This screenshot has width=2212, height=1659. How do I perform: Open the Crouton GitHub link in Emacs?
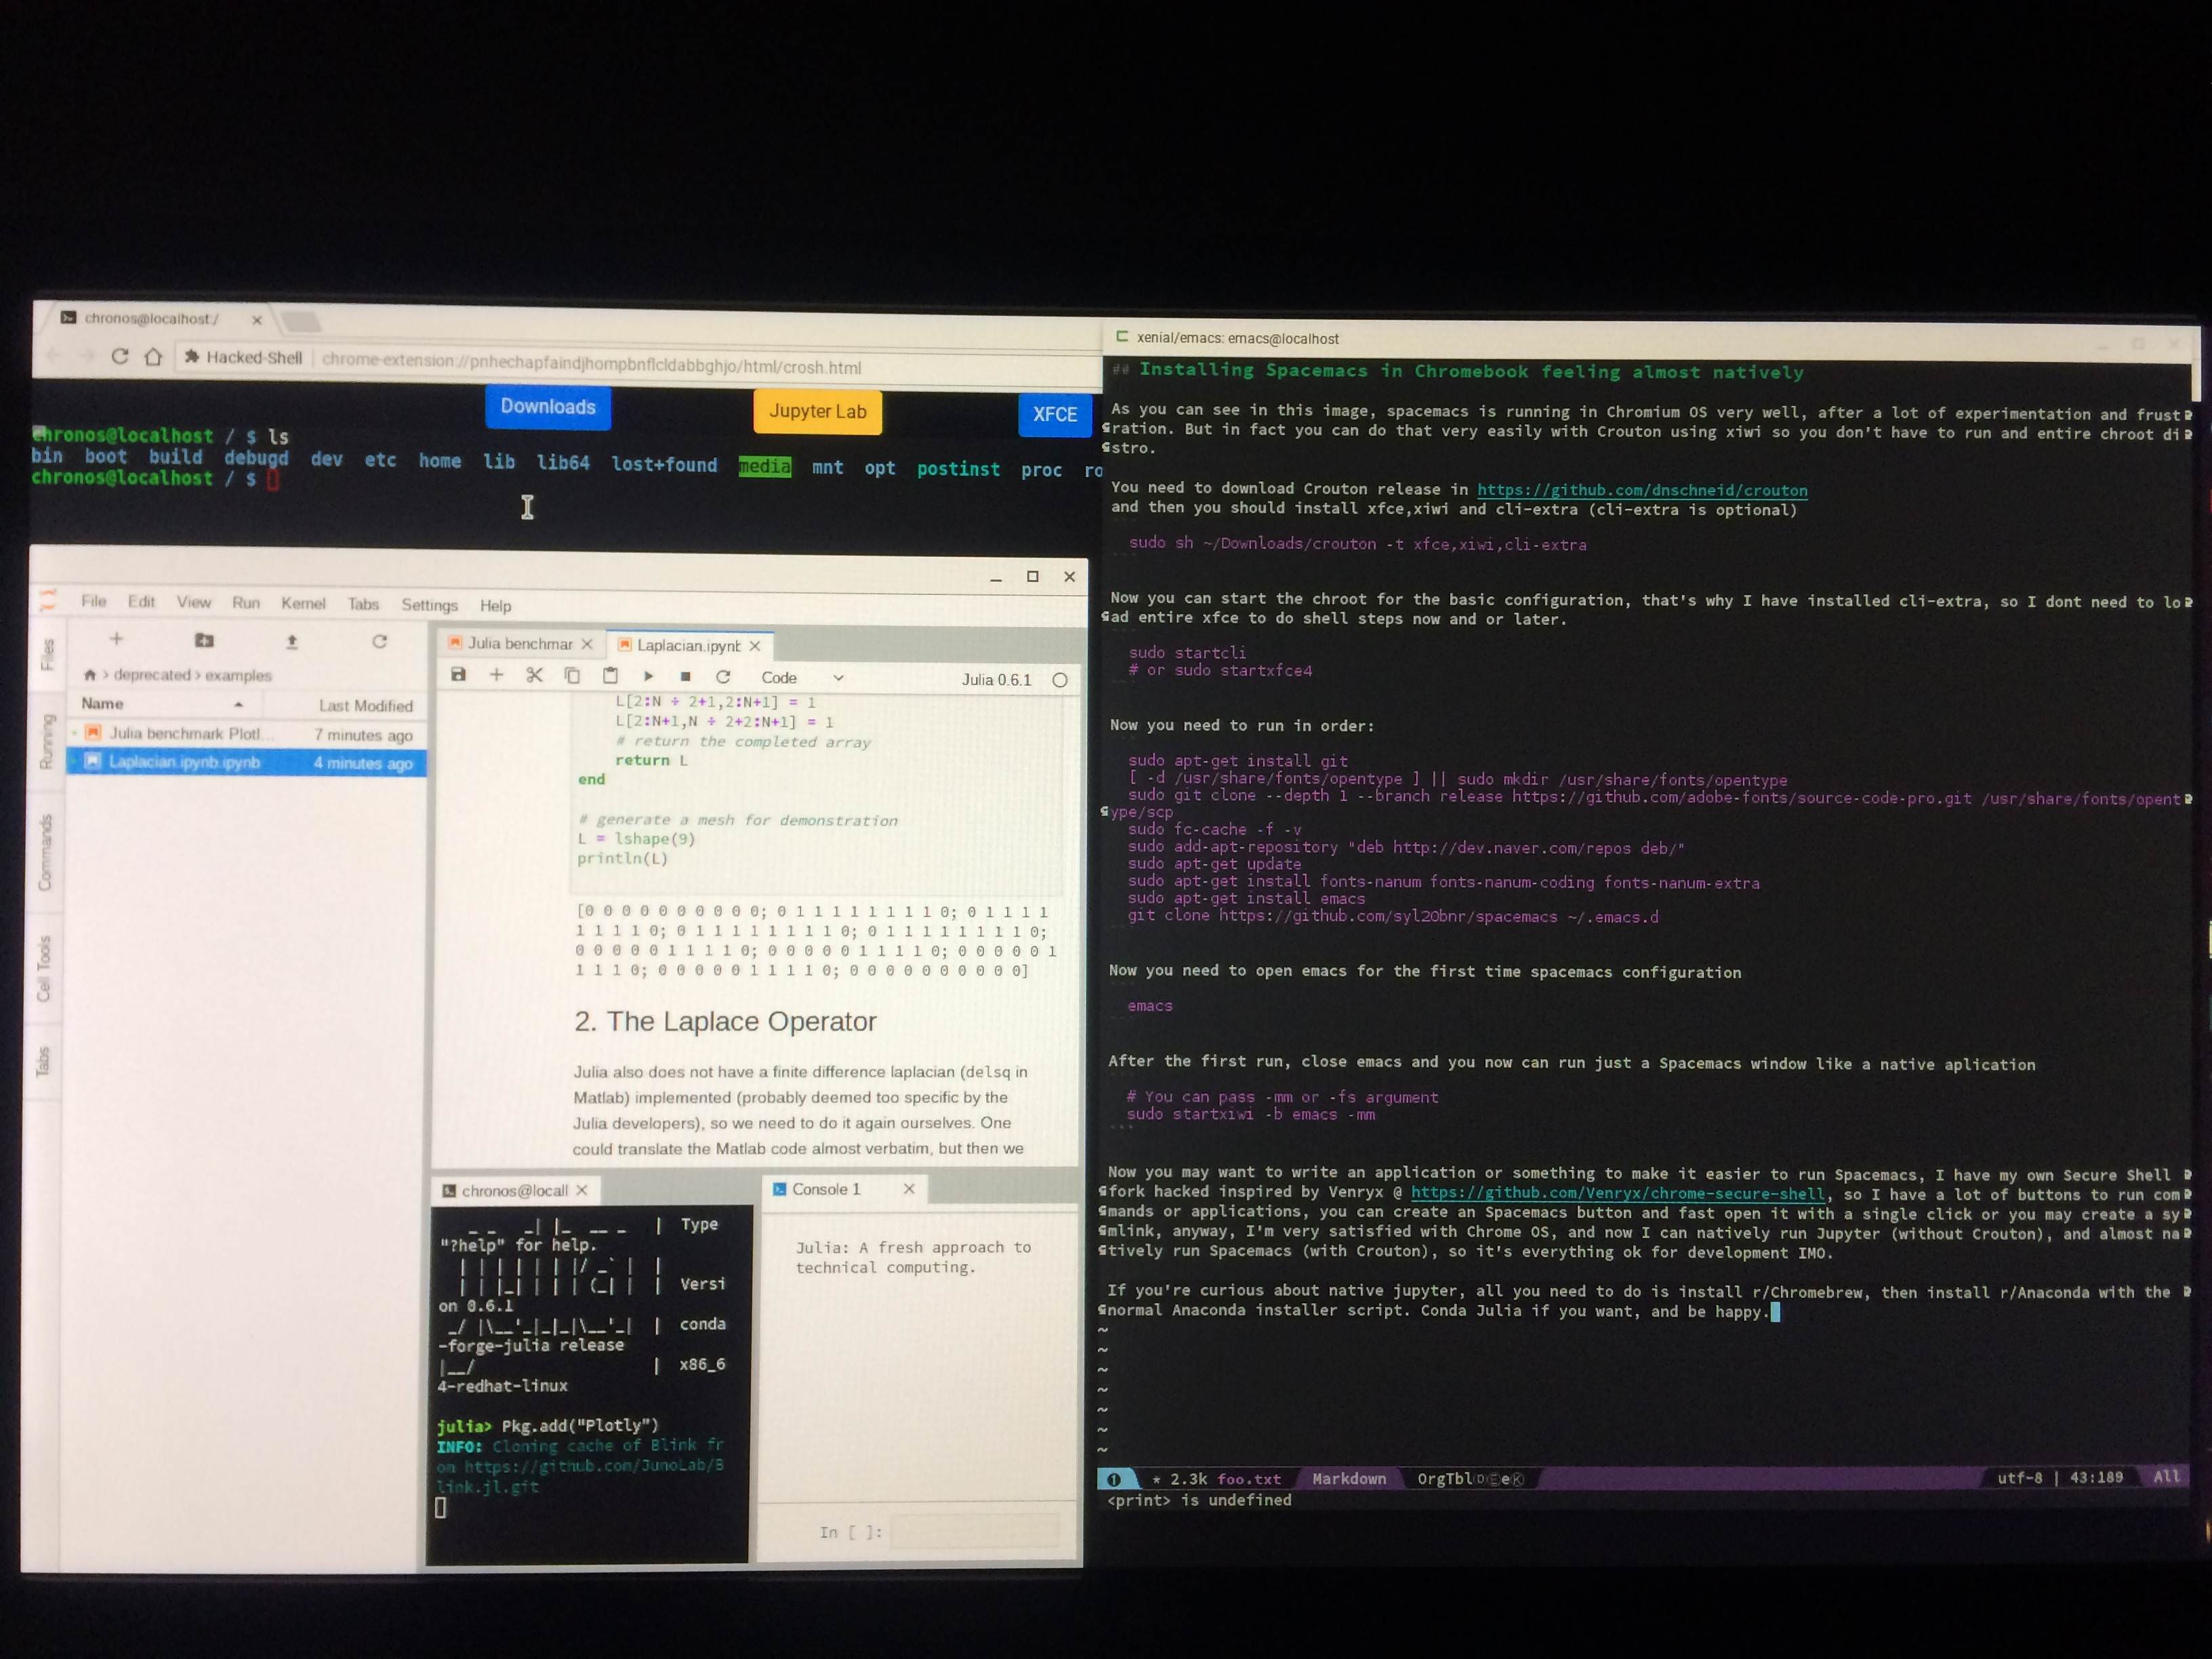pyautogui.click(x=1641, y=491)
